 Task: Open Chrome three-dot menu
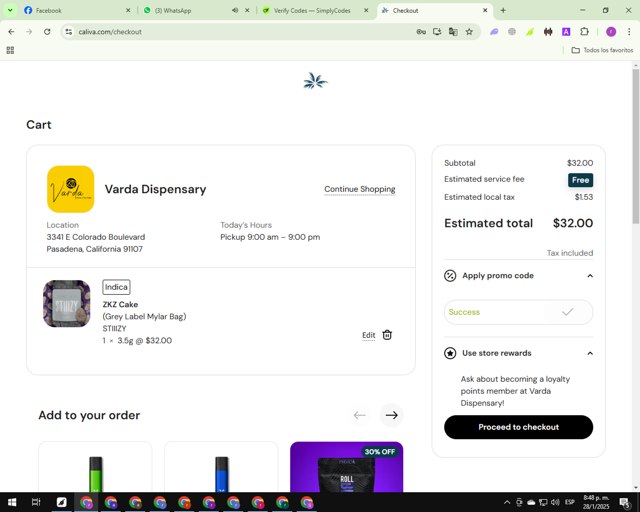629,31
